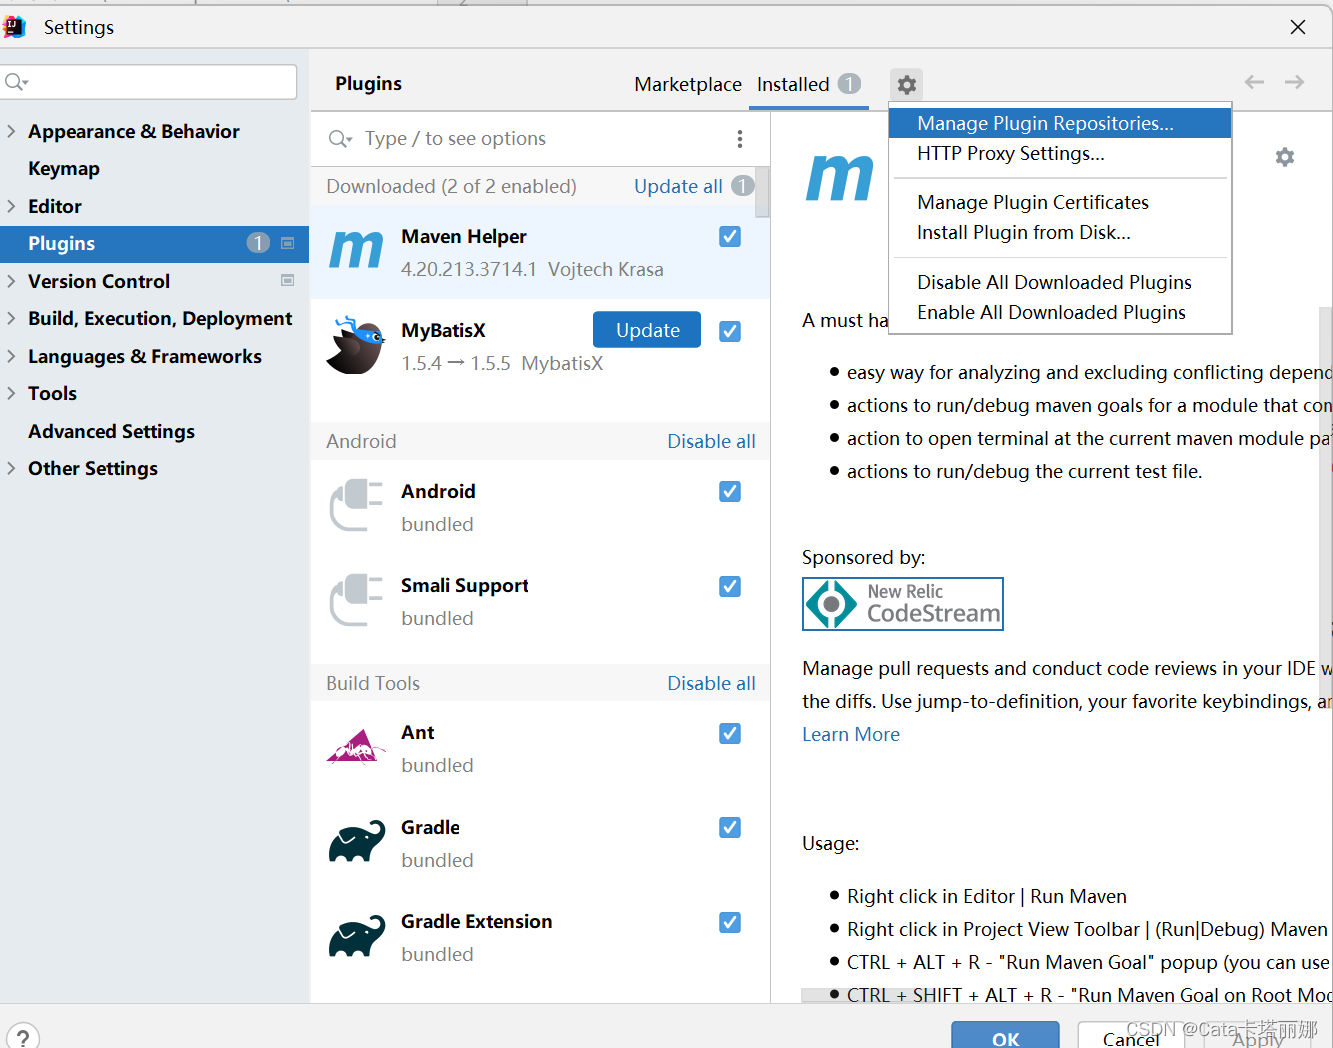1333x1048 pixels.
Task: Select Keymap in settings tree
Action: 64,168
